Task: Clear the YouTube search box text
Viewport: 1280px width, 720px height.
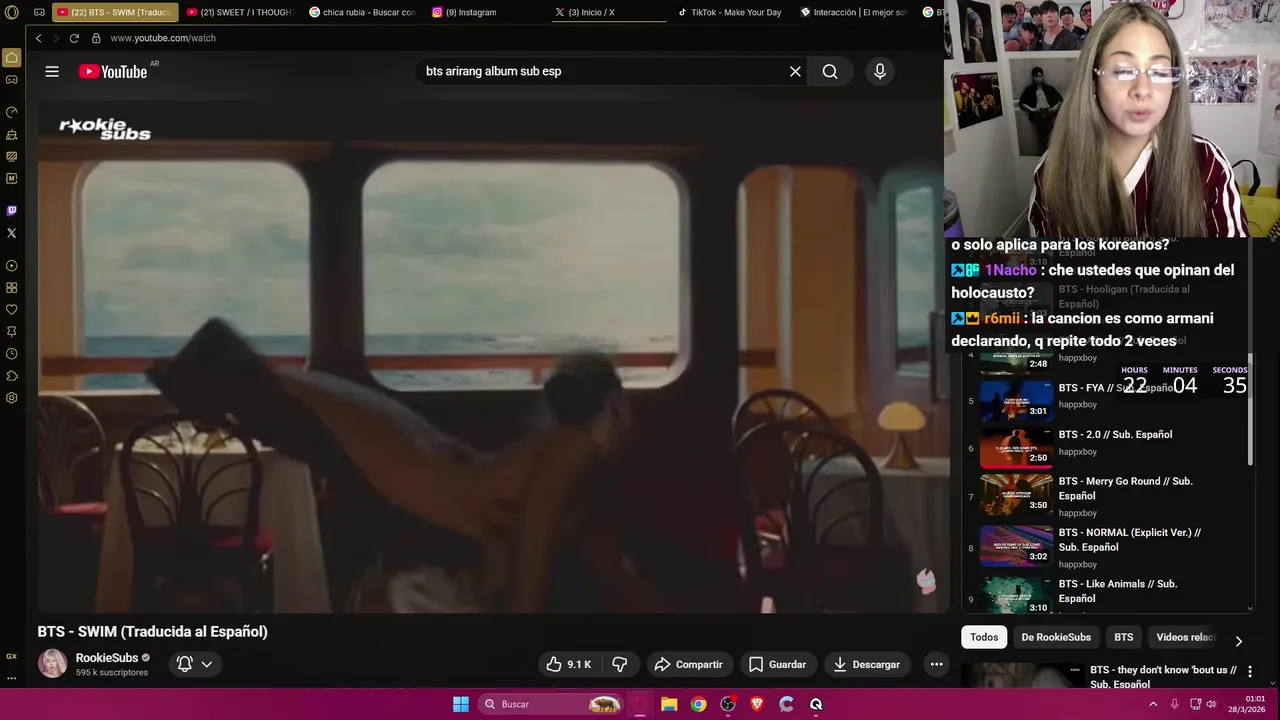Action: (x=795, y=71)
